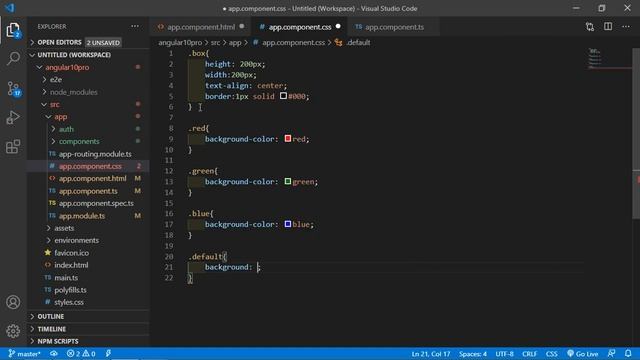Click the green color swatch on line 13
This screenshot has width=640, height=360.
point(288,181)
